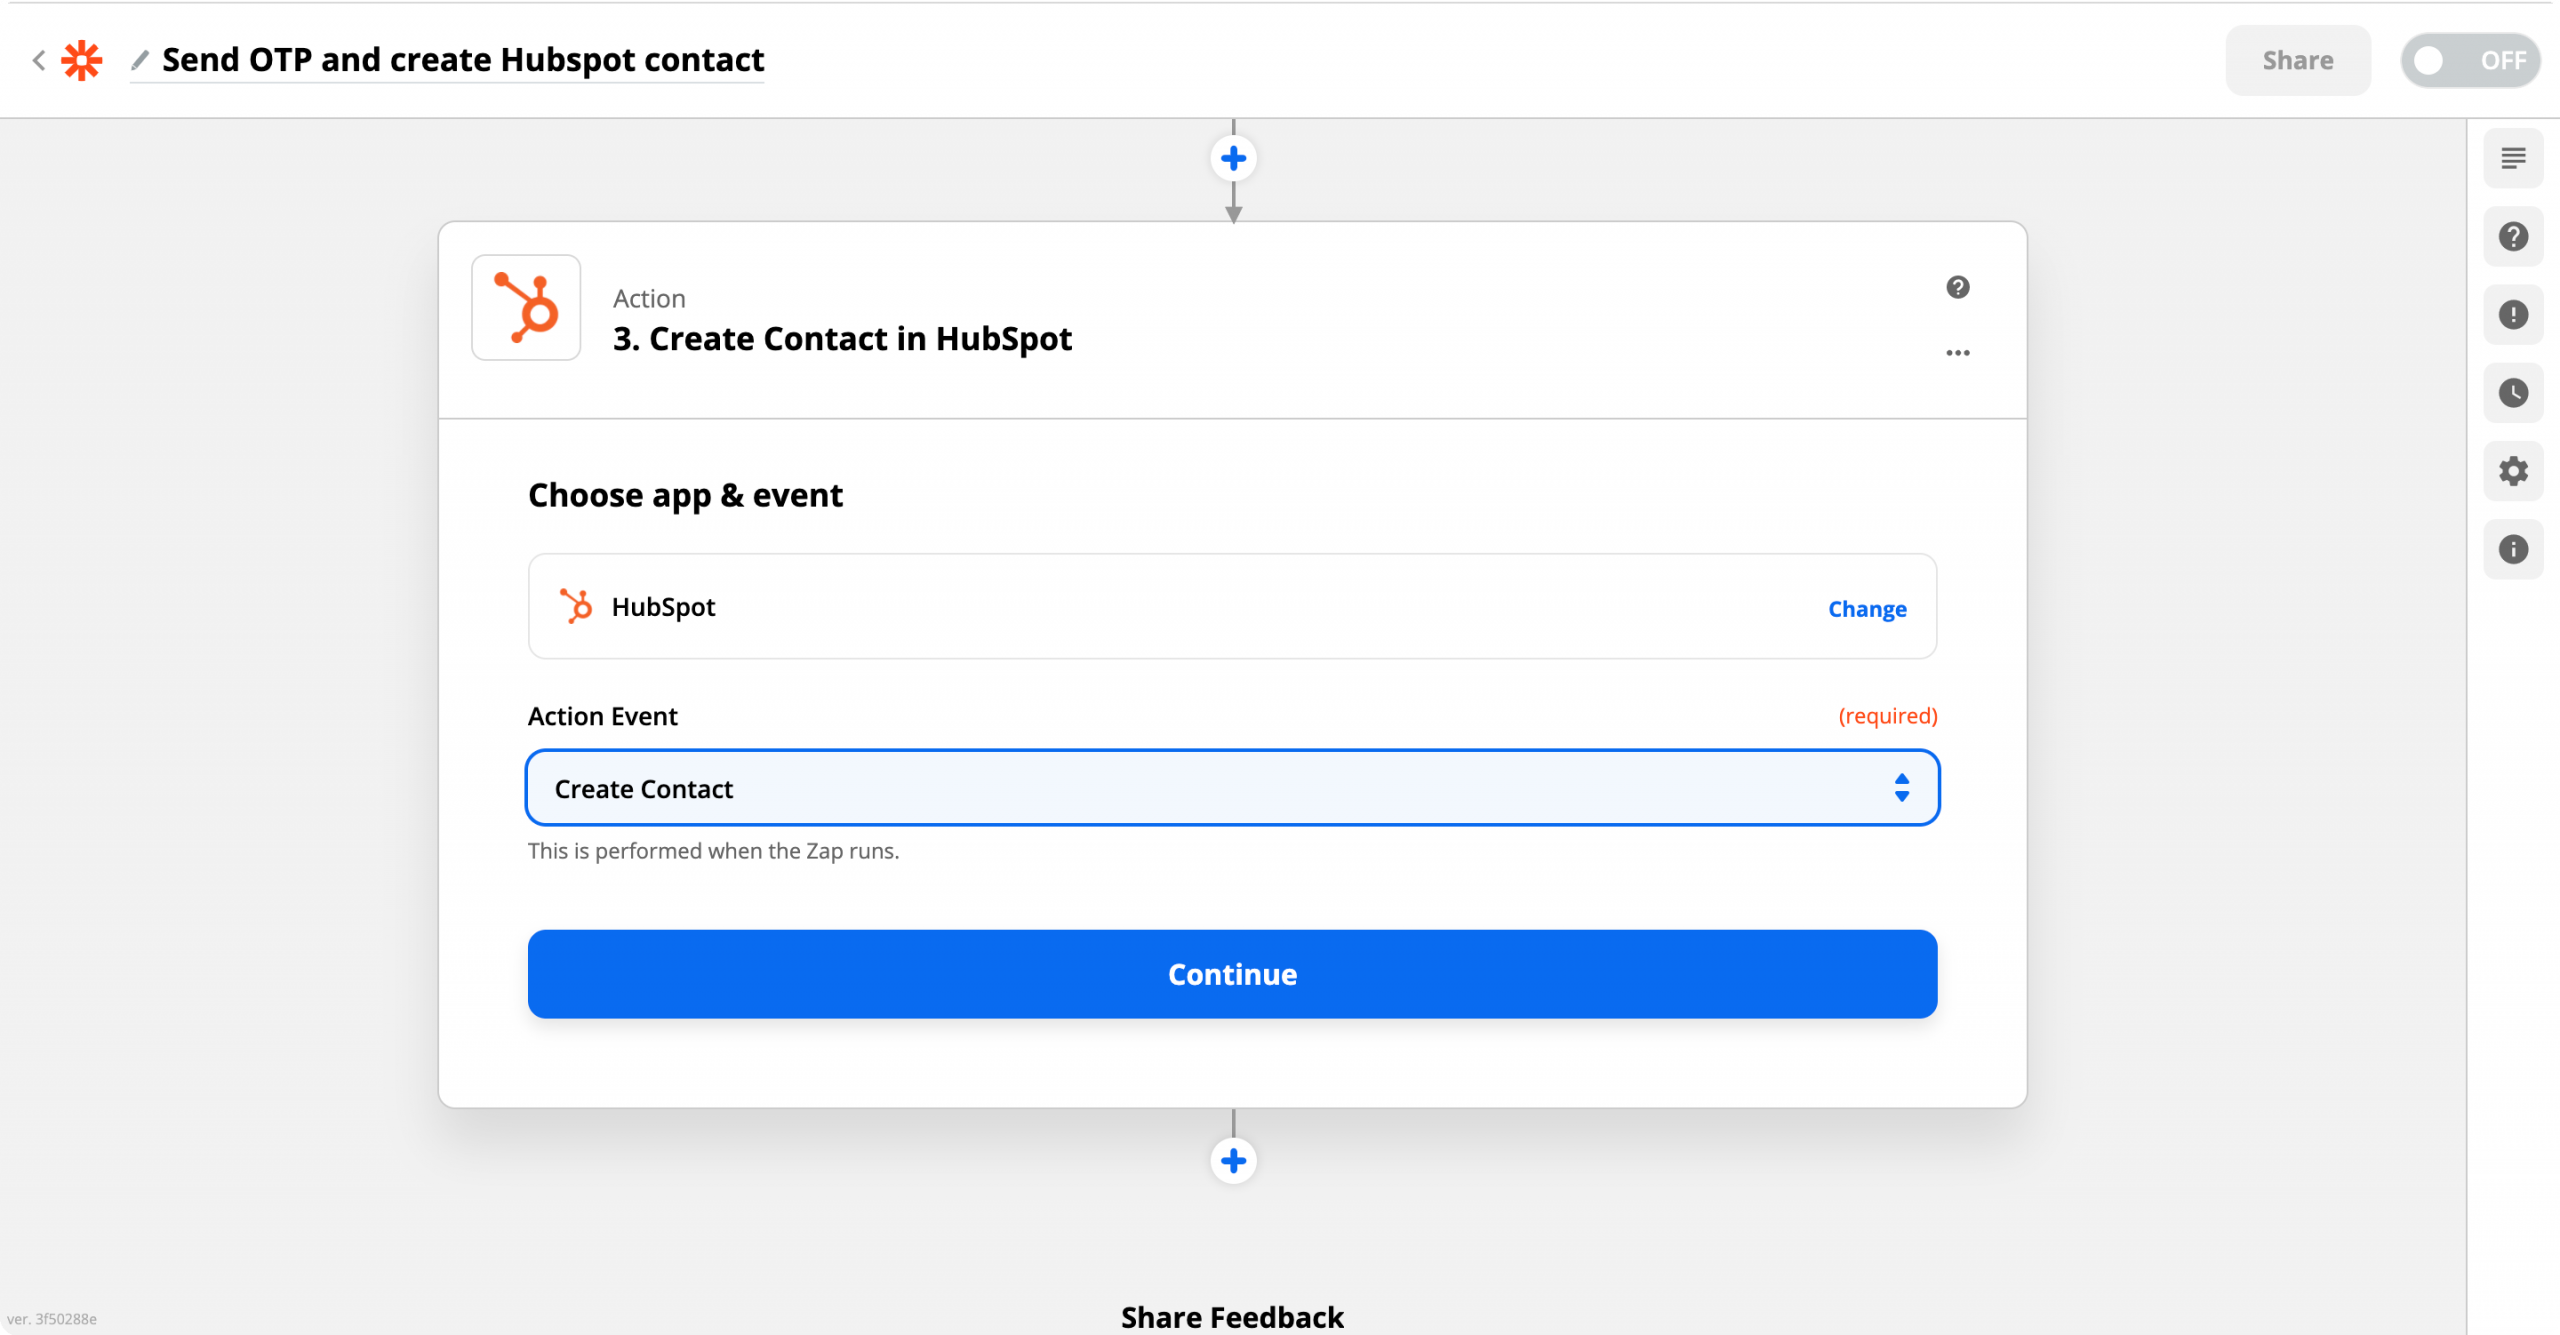The image size is (2560, 1335).
Task: Add a step below the HubSpot action
Action: (x=1233, y=1161)
